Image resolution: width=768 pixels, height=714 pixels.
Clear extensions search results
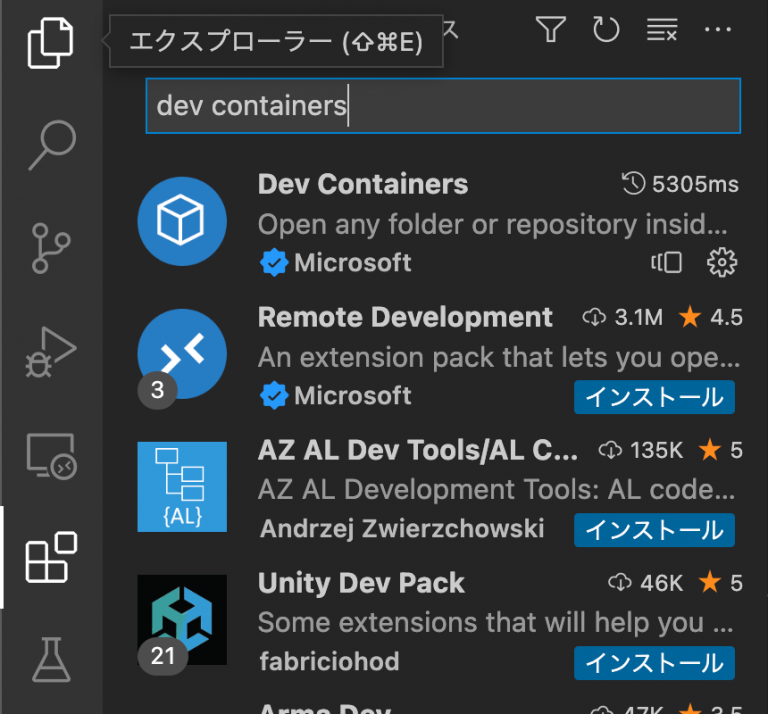point(662,29)
